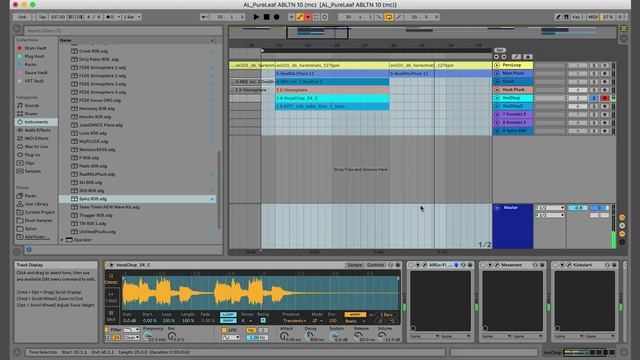Arm the Main Pluck track
640x360 pixels.
(x=604, y=73)
